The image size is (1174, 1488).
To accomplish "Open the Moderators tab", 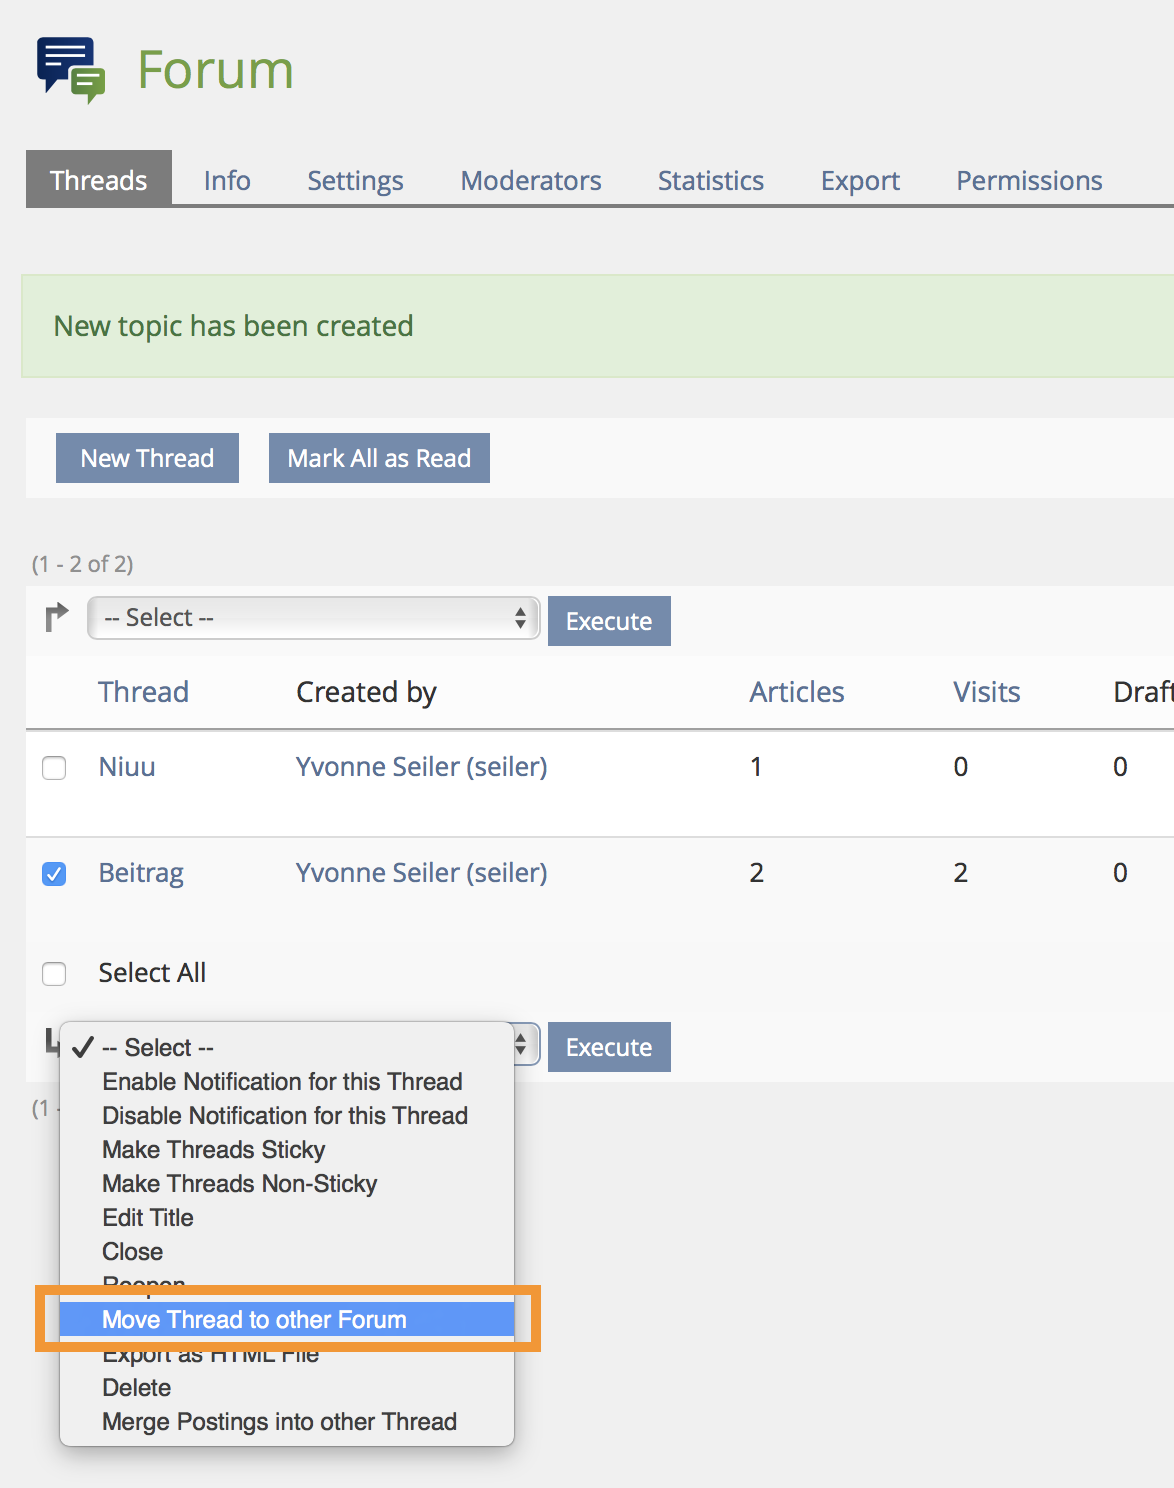I will coord(530,181).
